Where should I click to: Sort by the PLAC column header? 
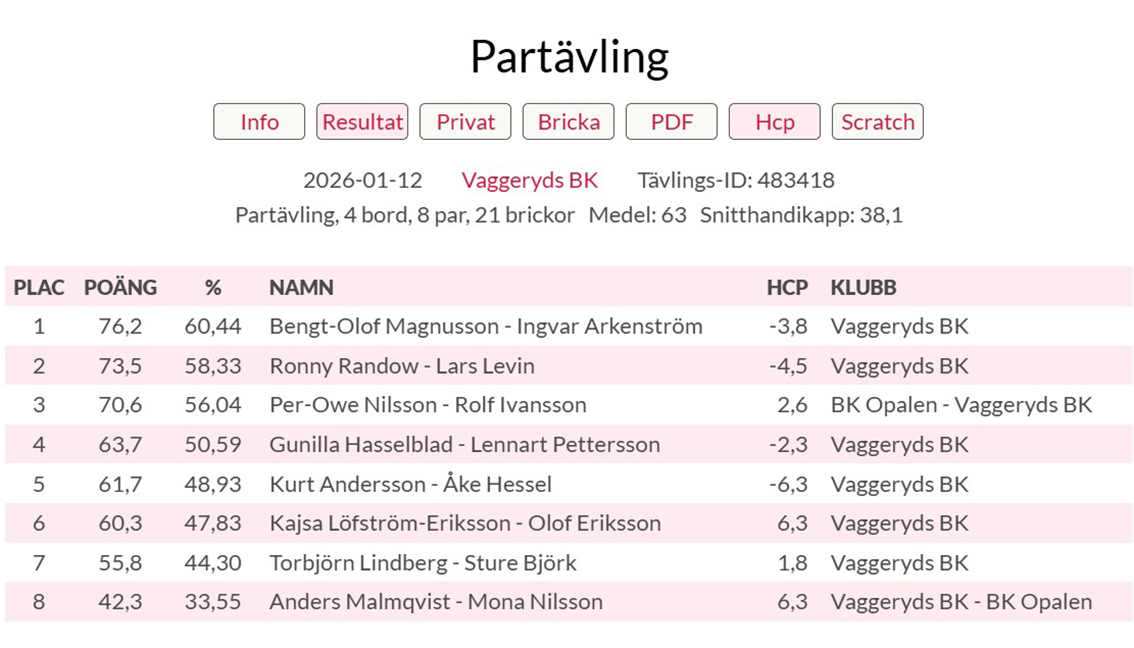[39, 287]
